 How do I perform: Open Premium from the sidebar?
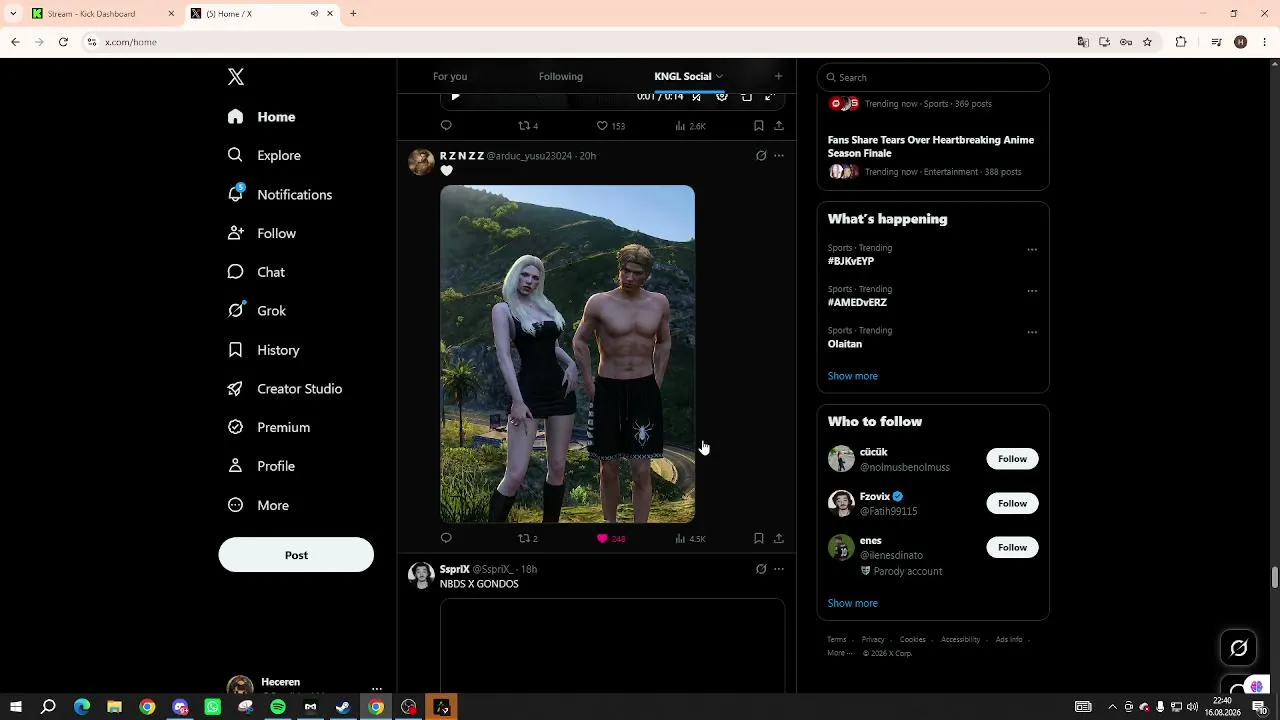(x=268, y=427)
